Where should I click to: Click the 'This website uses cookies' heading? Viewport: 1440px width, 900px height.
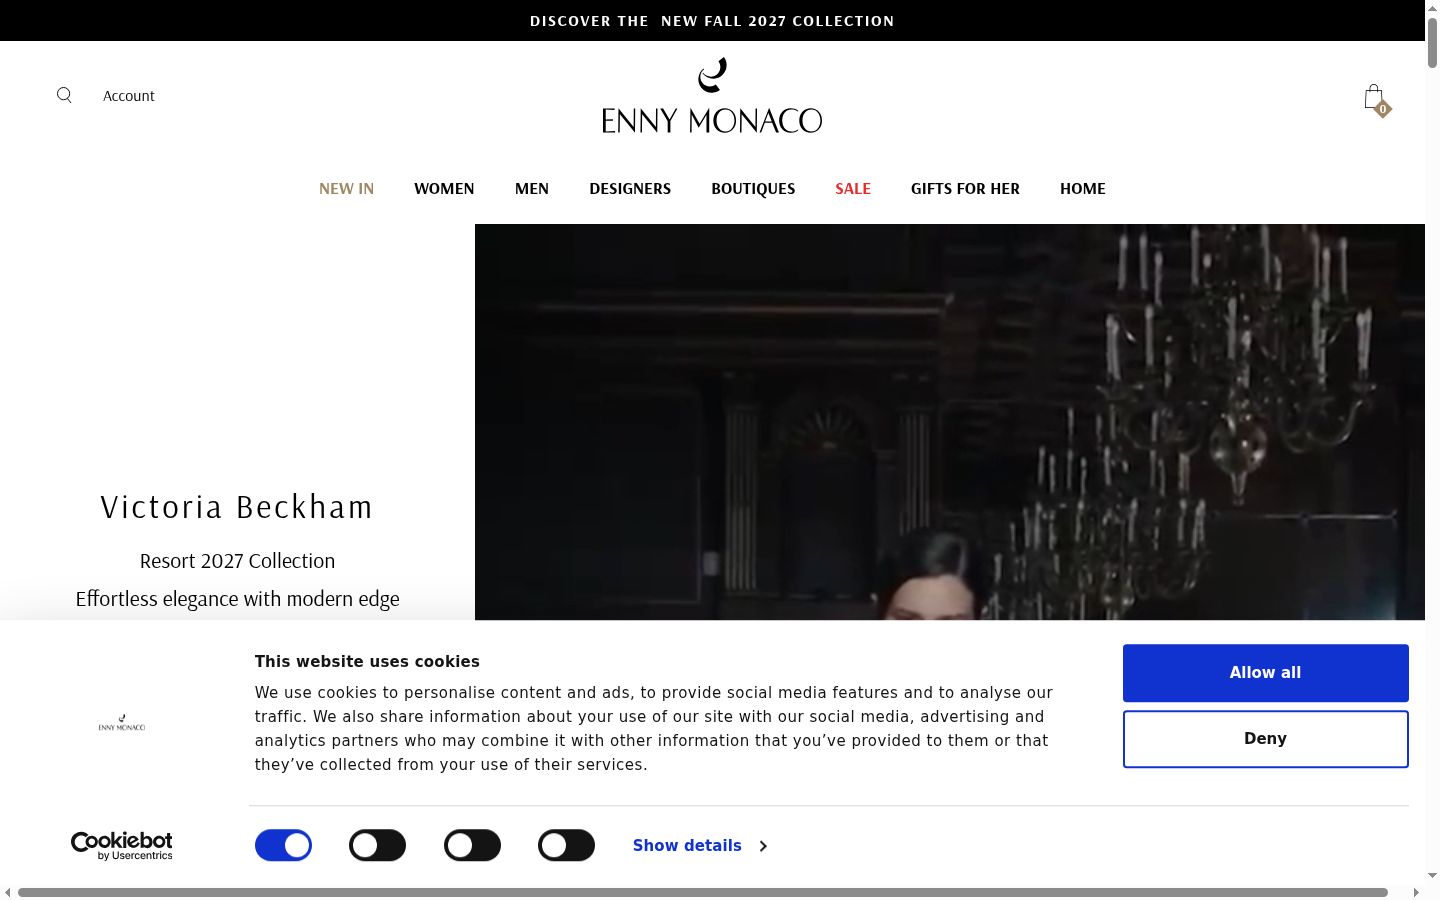pyautogui.click(x=367, y=661)
